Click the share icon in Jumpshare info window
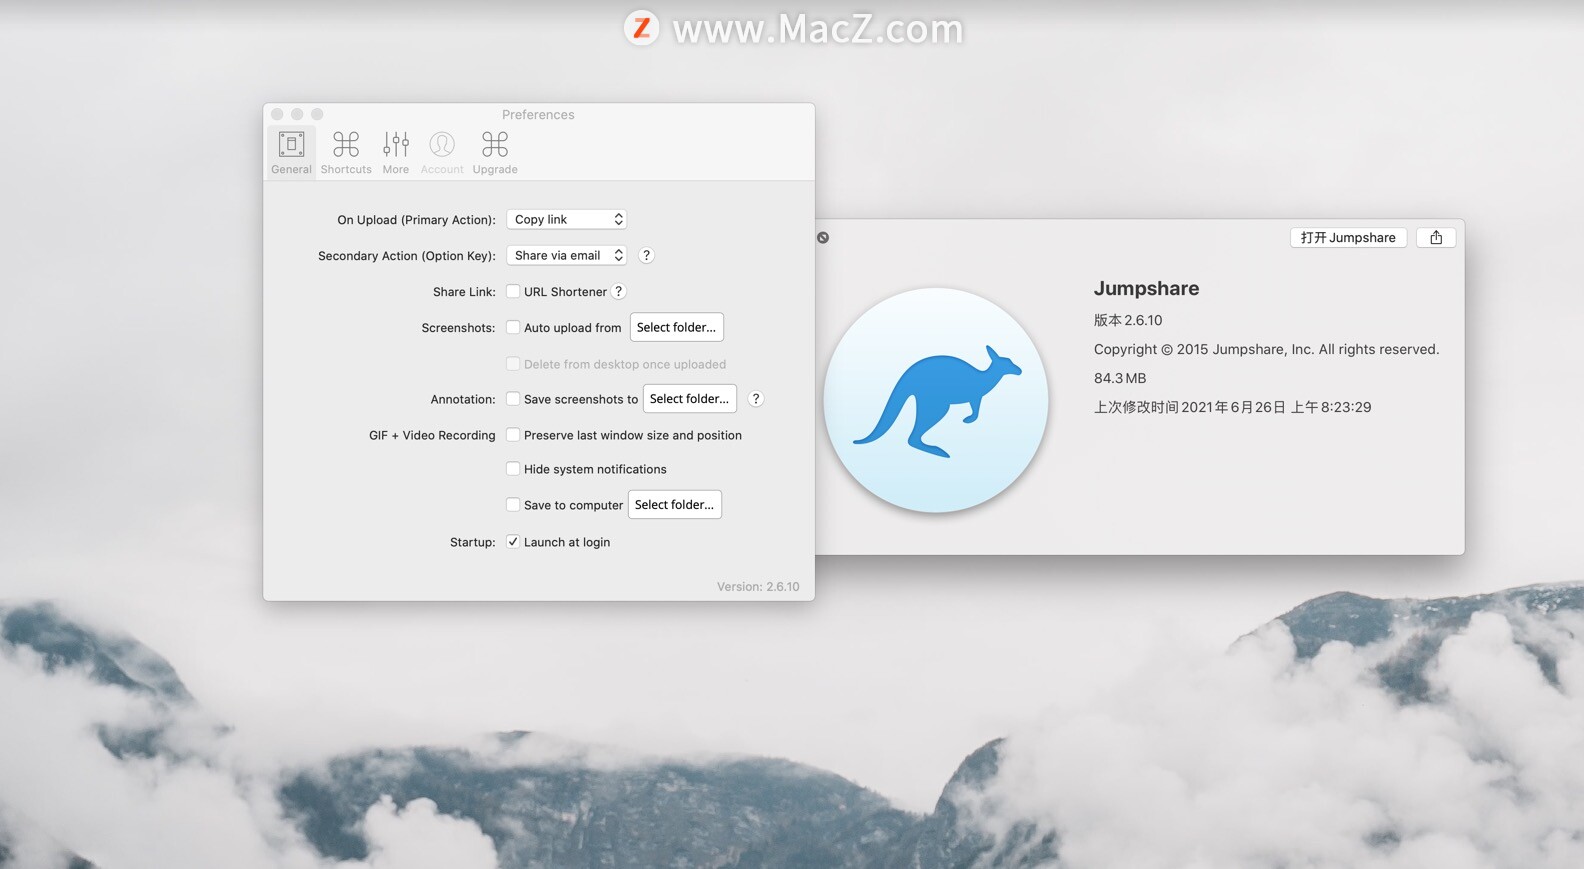The width and height of the screenshot is (1584, 869). [1436, 237]
